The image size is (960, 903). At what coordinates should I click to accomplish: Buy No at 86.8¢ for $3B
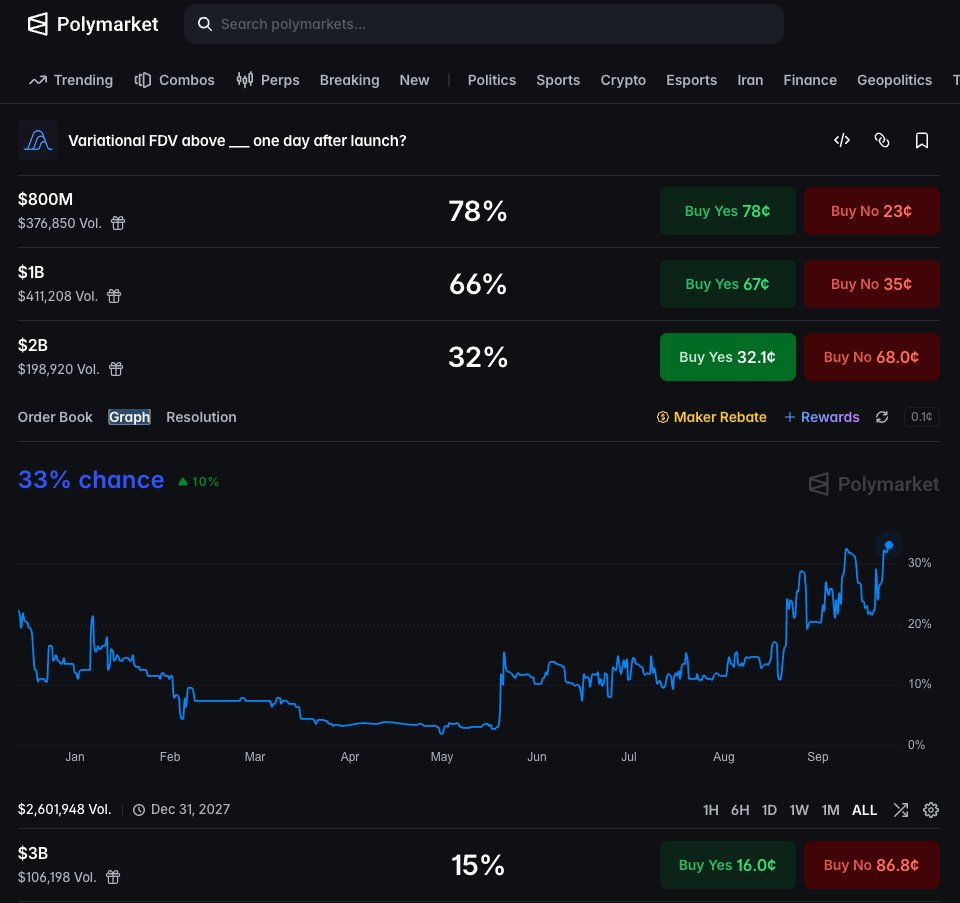[871, 865]
